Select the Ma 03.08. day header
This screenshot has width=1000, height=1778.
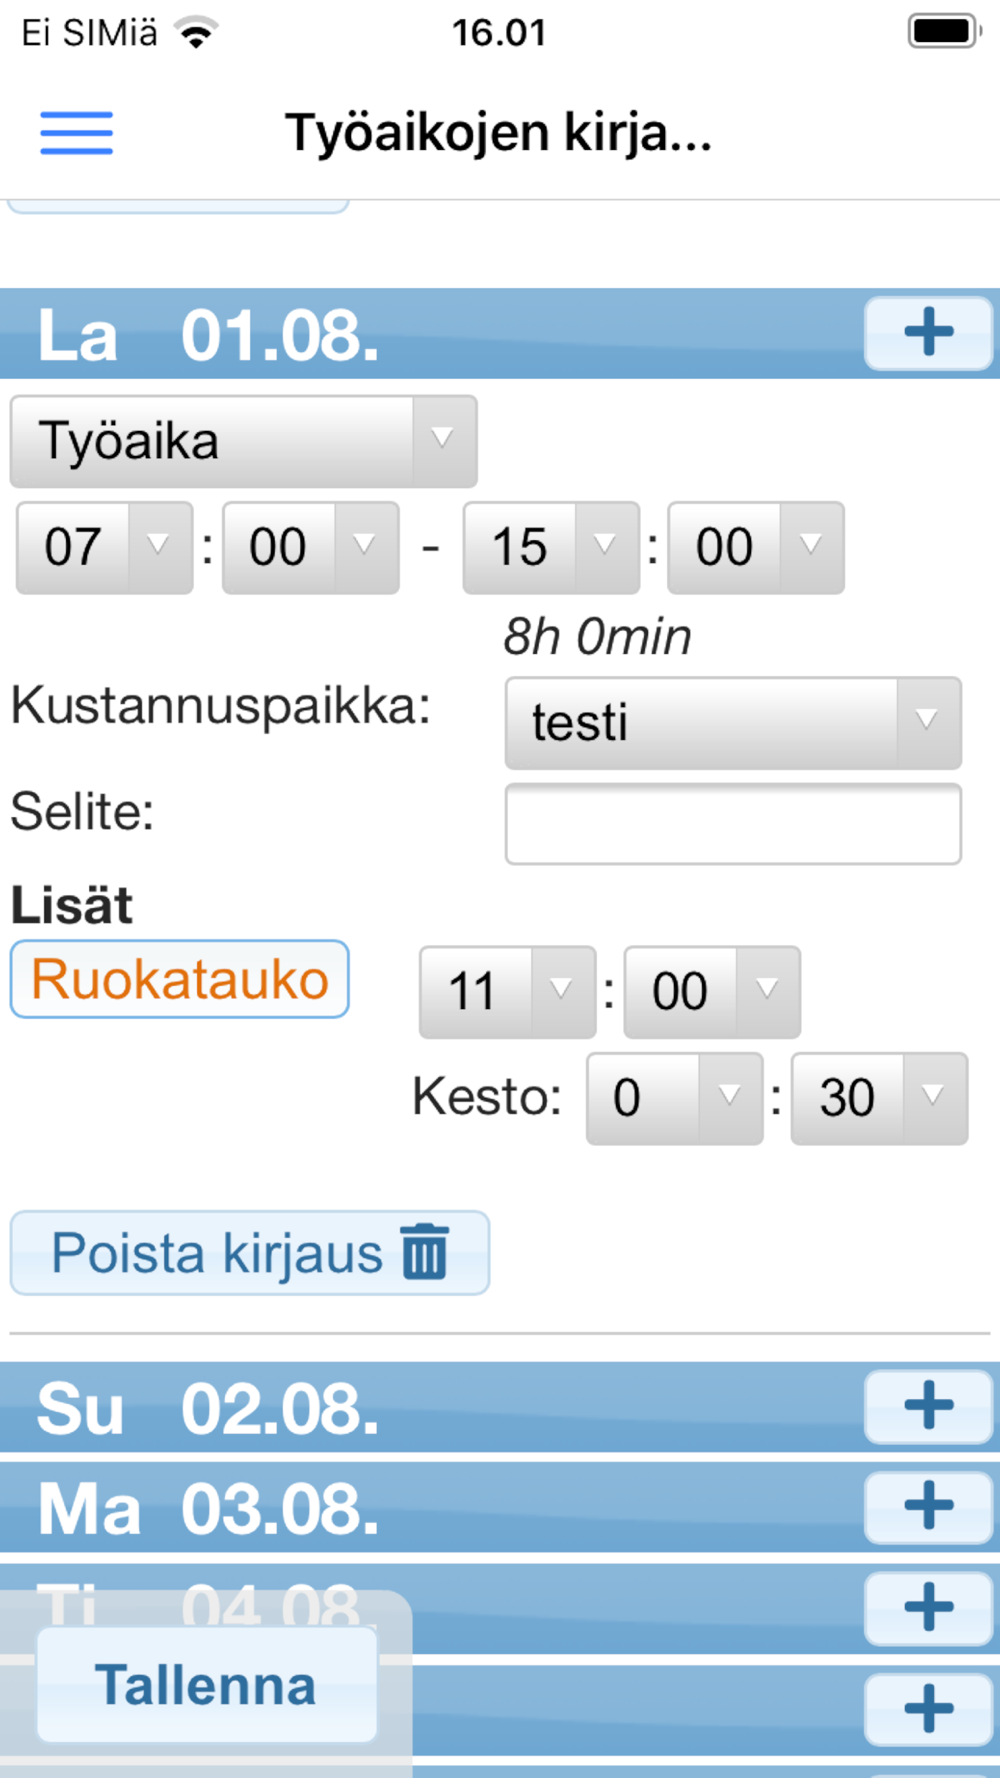coord(400,1507)
